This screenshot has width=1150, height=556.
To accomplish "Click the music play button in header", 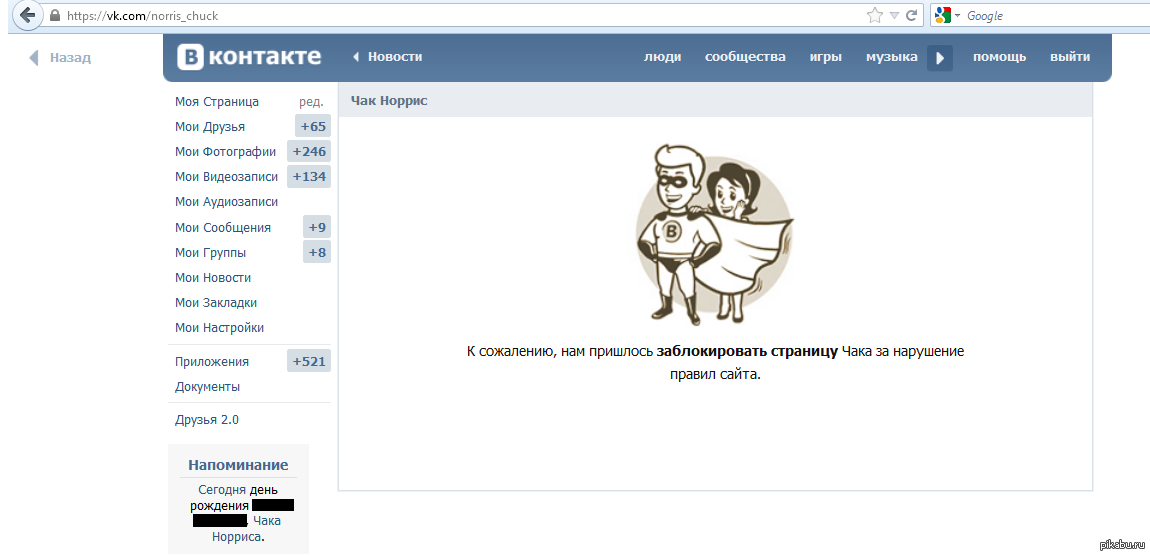I will (939, 58).
